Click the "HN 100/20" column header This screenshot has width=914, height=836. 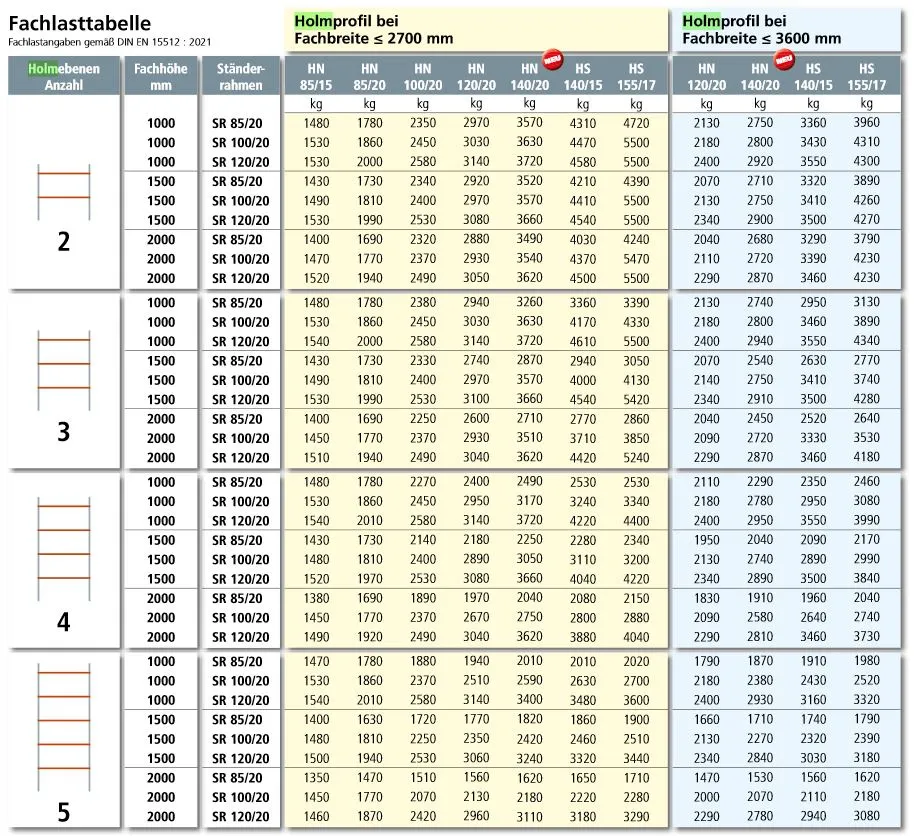(423, 77)
